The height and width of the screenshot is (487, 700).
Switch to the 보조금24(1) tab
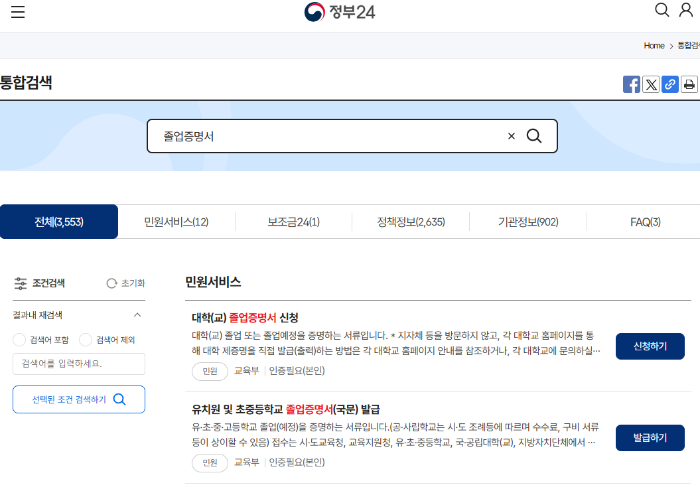point(293,222)
